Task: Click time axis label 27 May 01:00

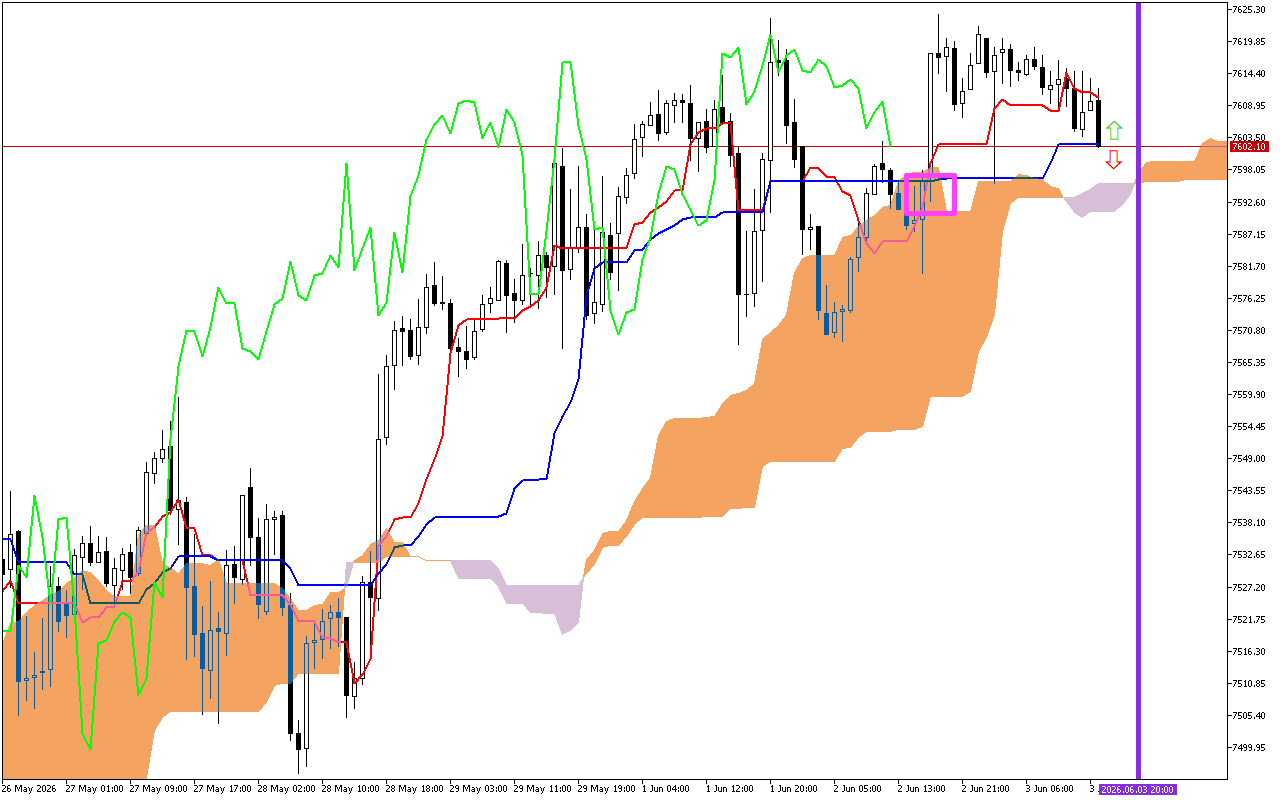Action: point(94,788)
